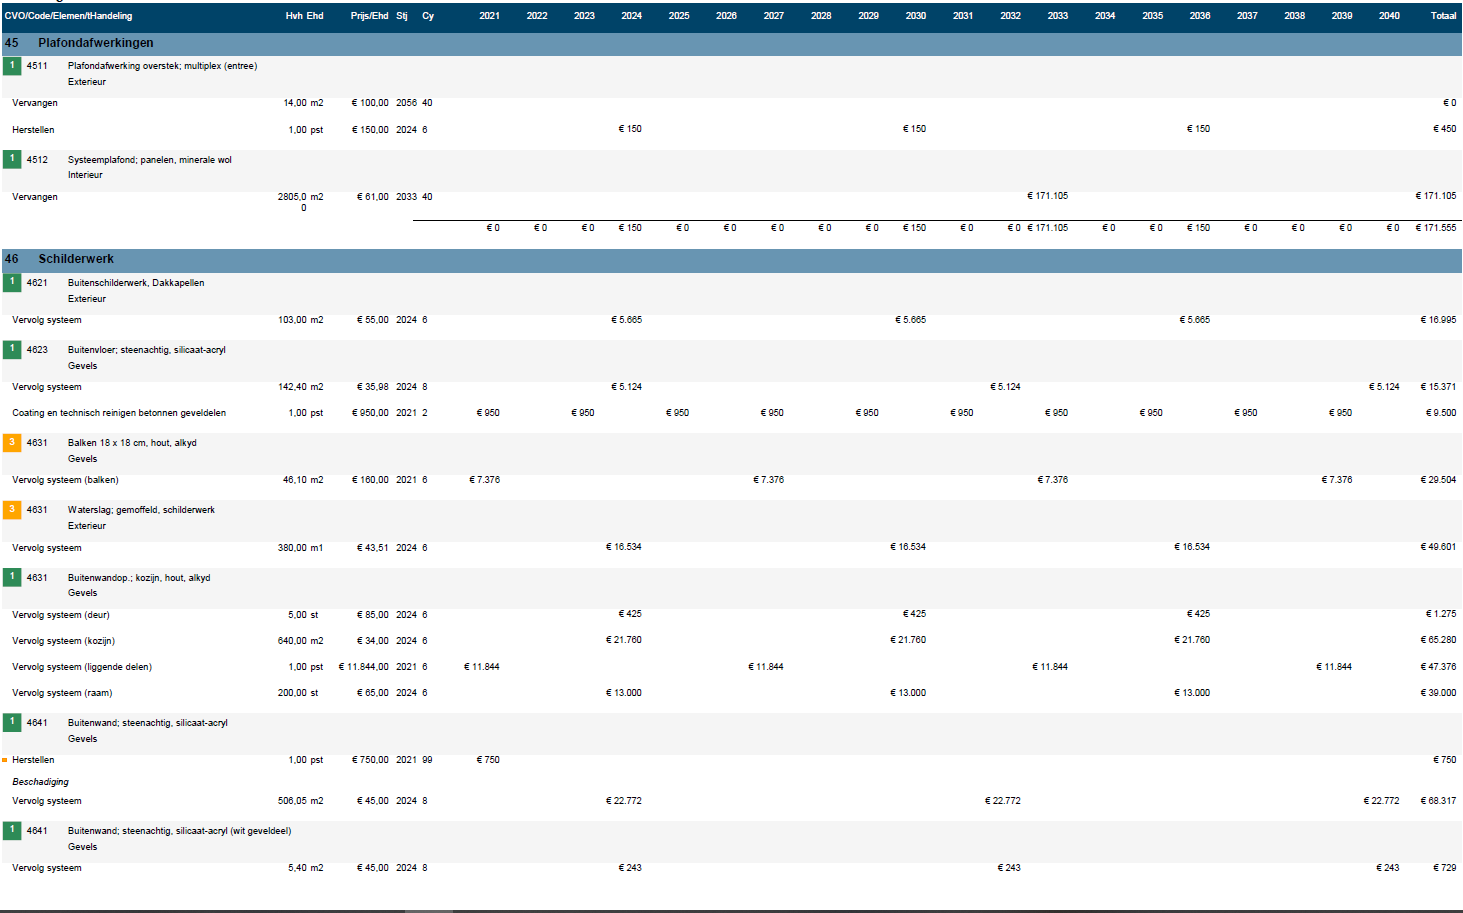1463x913 pixels.
Task: Click the € 171.105 amount in 2033 column
Action: click(1047, 196)
